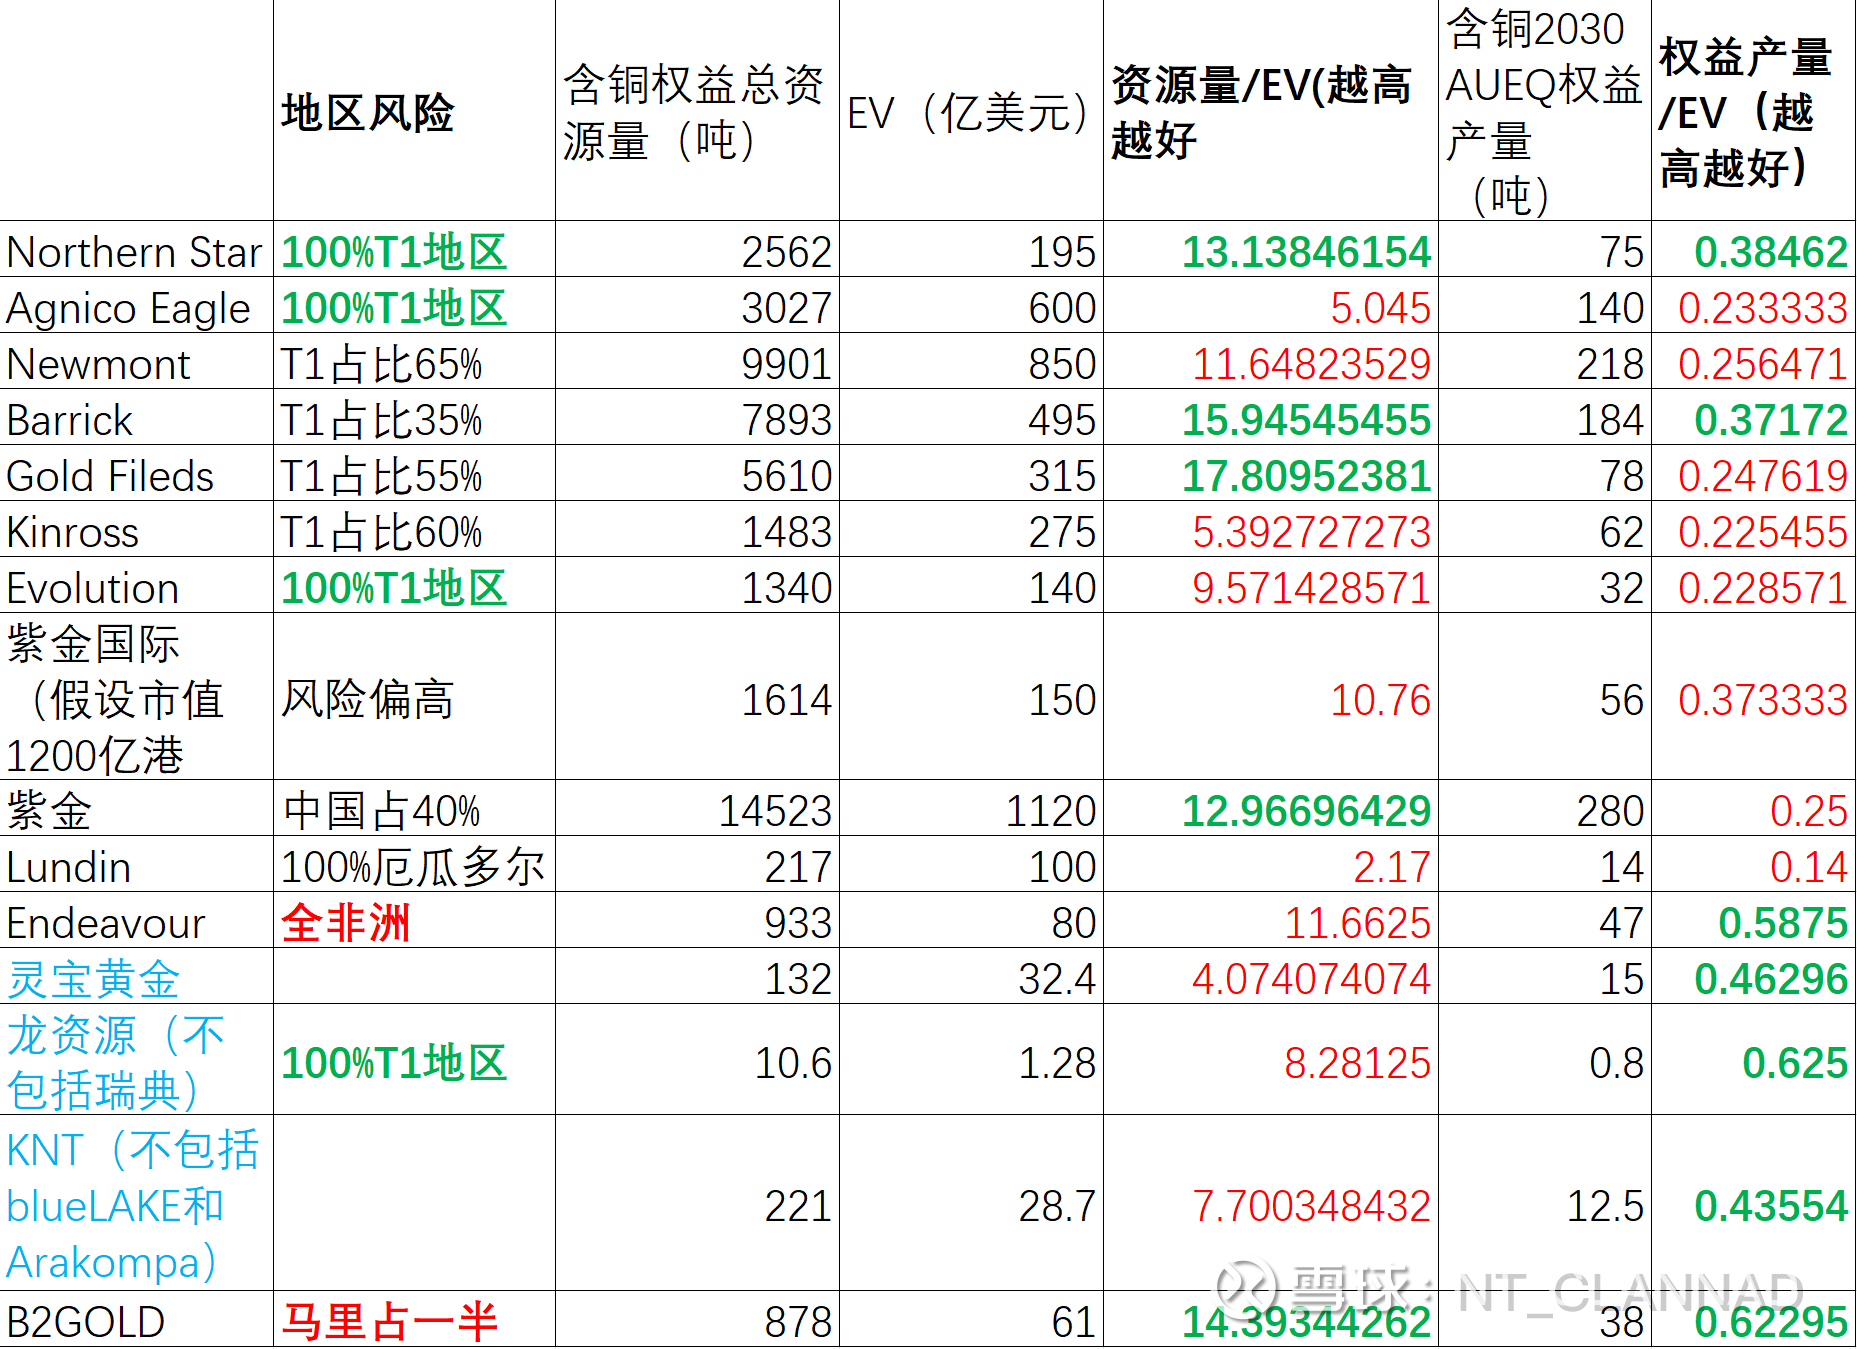Click the 100%厄瓜多尔 risk cell
Viewport: 1857px width, 1349px height.
[413, 866]
